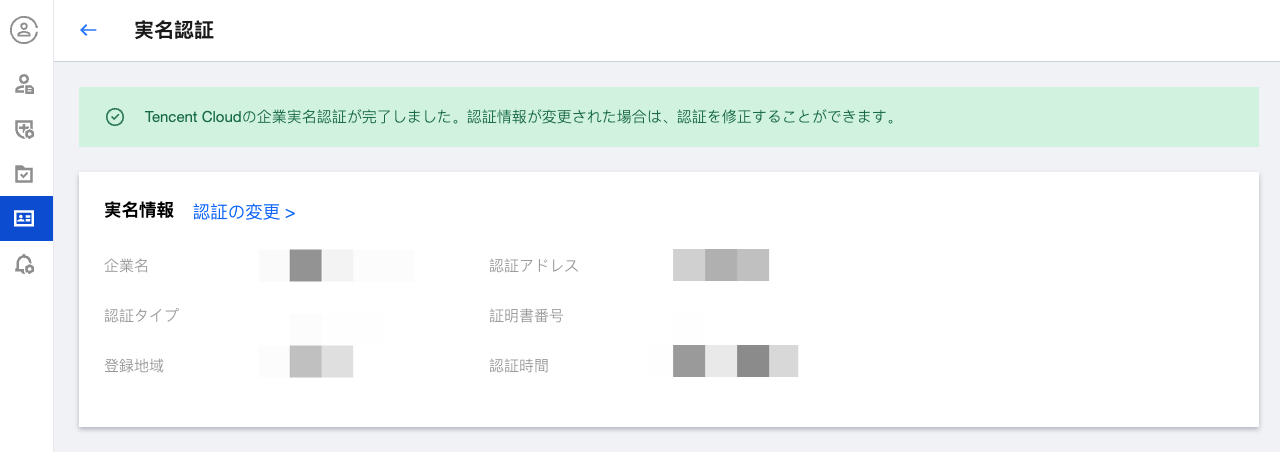Click the 実名認証 page title
Viewport: 1280px width, 452px height.
[x=174, y=30]
